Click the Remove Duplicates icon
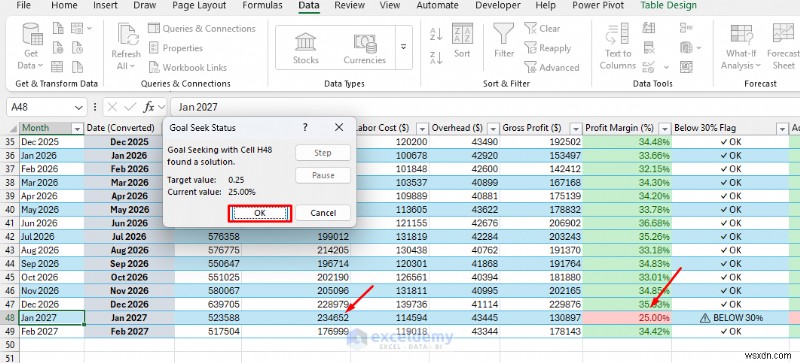Viewport: 800px width, 363px height. pos(649,48)
